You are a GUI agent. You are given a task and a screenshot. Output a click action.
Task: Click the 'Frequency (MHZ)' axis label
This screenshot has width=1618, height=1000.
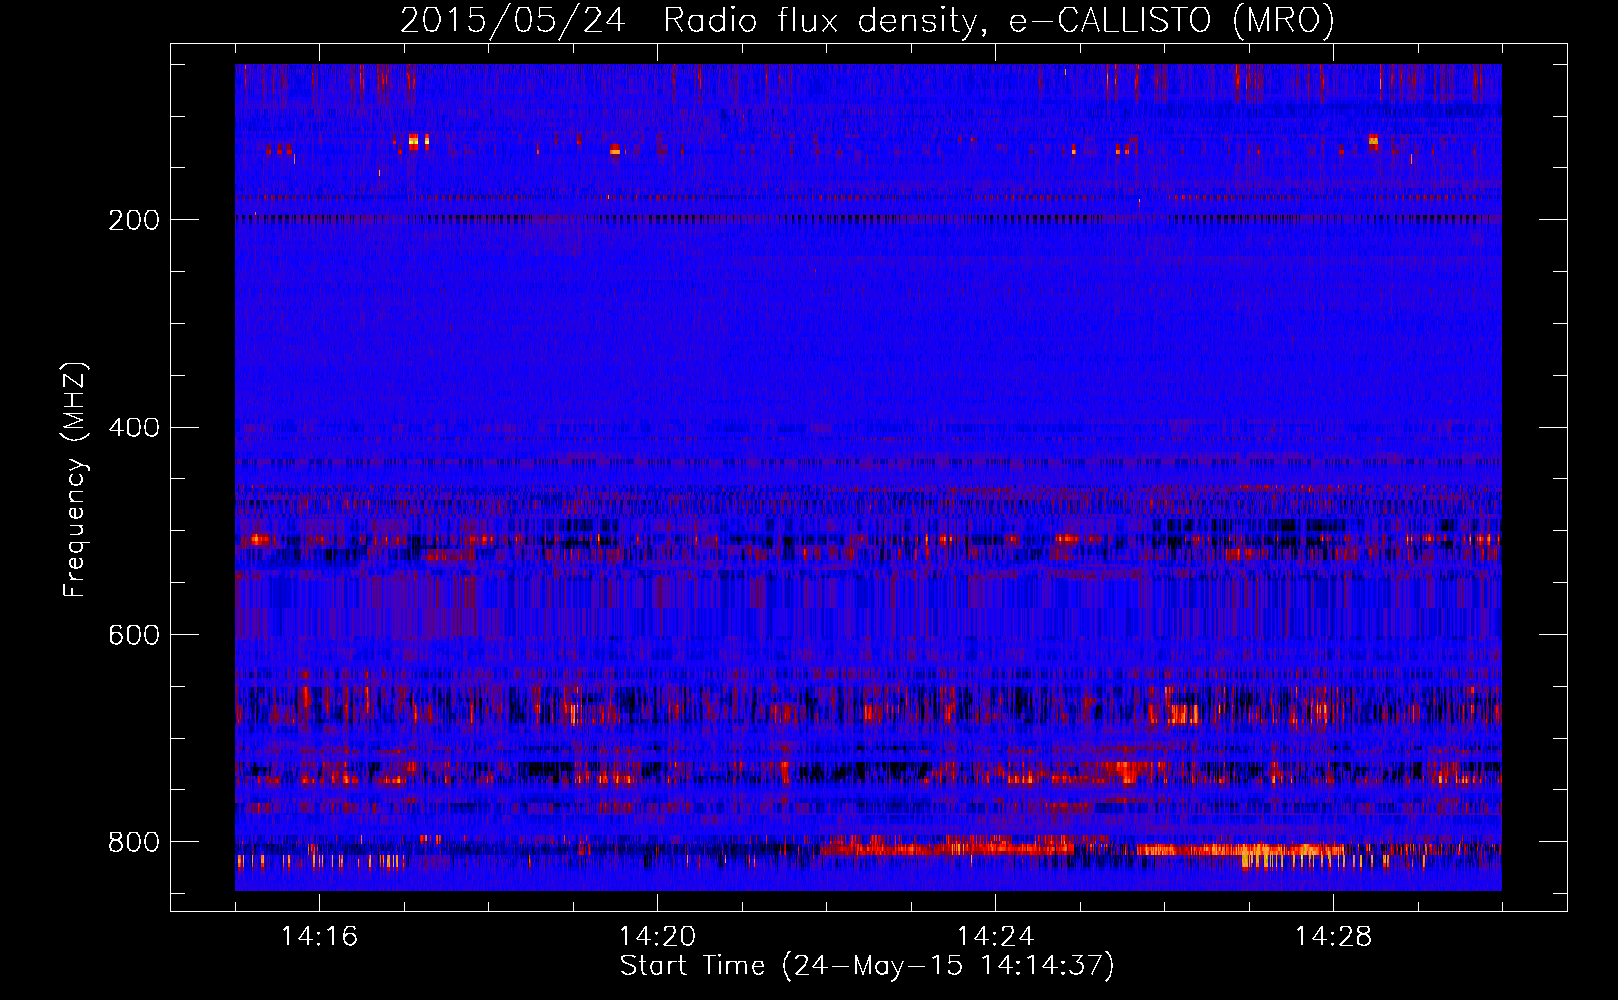(75, 479)
